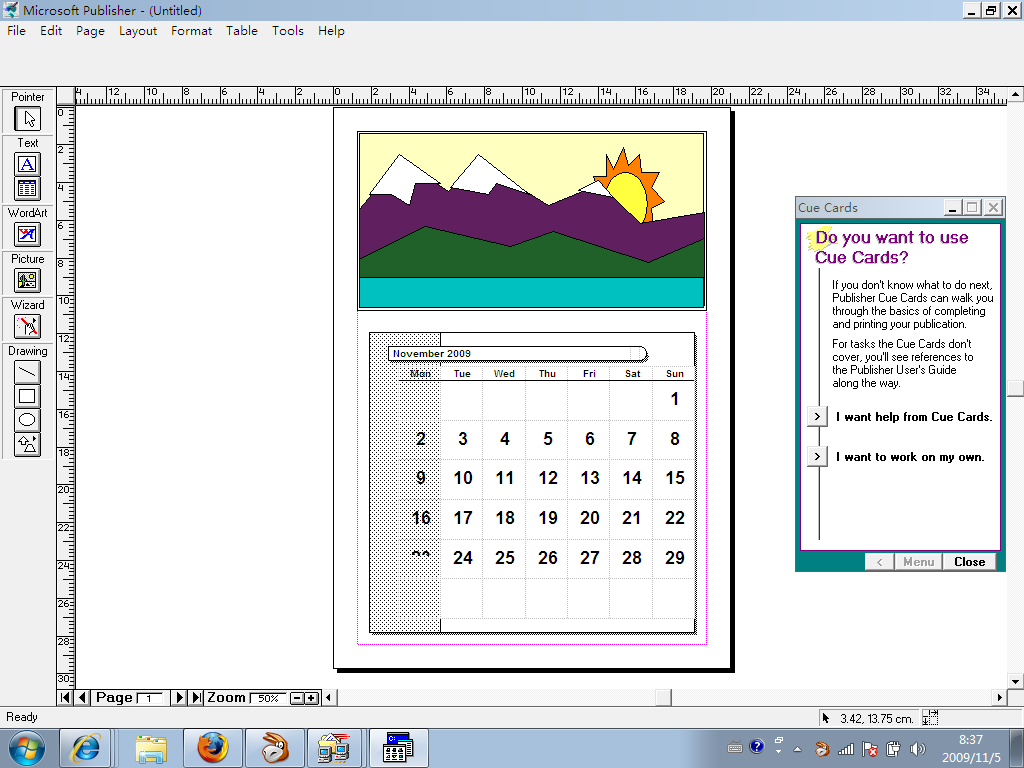Select the Pointer tool
The width and height of the screenshot is (1024, 768).
[27, 119]
